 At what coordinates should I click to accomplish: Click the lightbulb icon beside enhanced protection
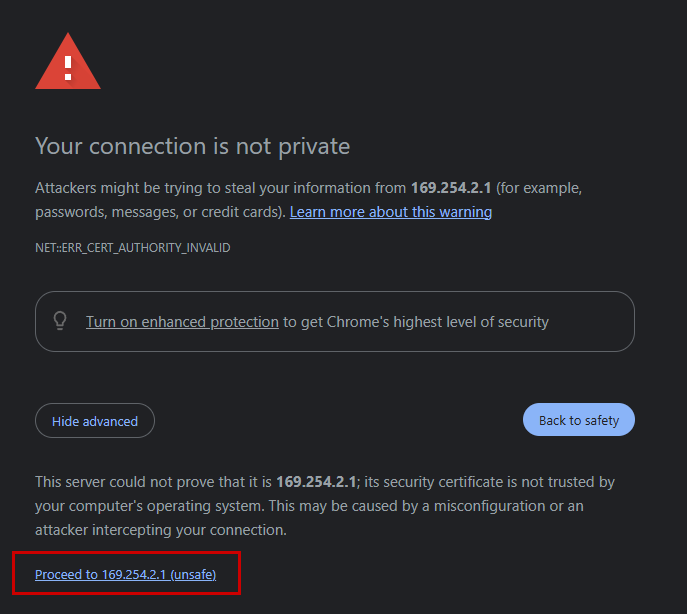(60, 321)
